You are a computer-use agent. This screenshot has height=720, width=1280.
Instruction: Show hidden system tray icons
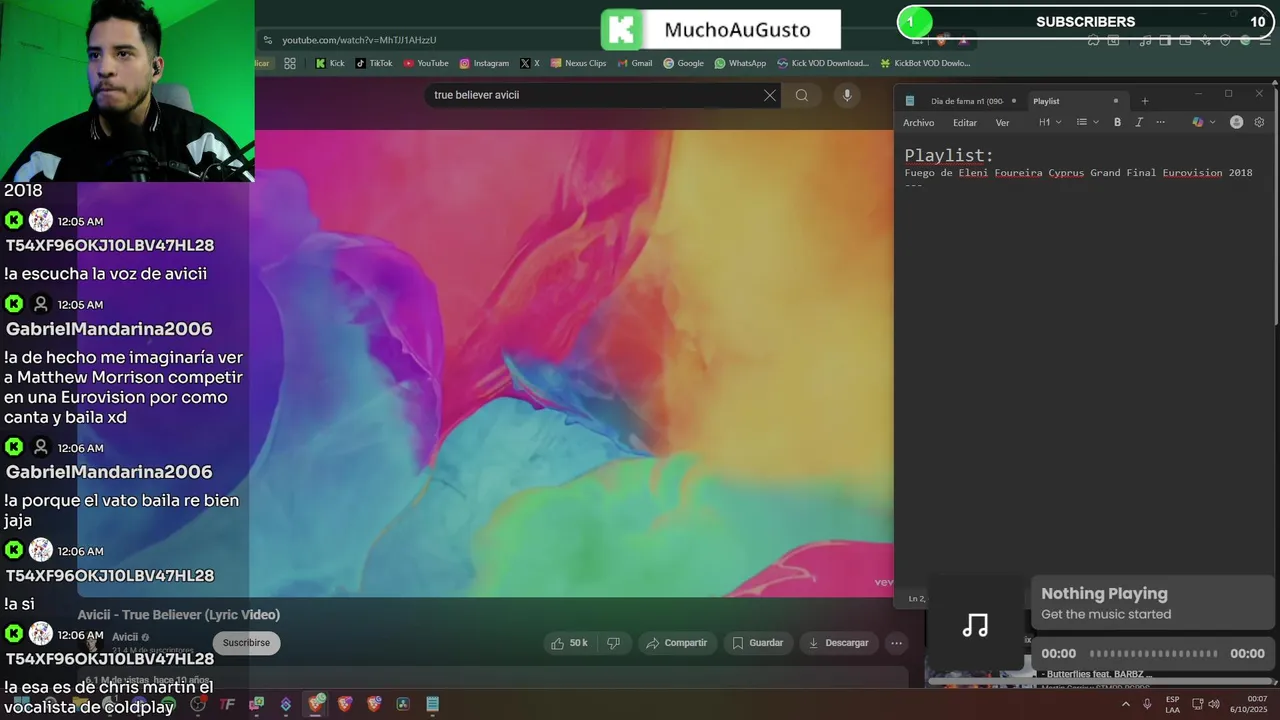coord(1125,704)
